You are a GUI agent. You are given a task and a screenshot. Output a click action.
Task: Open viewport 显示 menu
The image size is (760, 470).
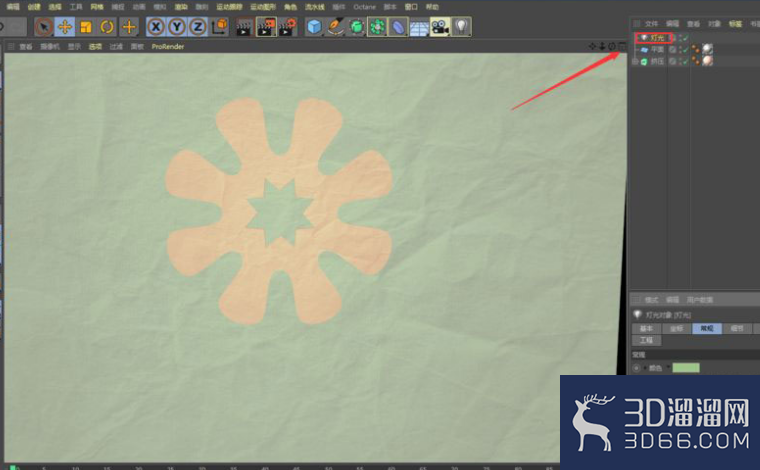[74, 47]
